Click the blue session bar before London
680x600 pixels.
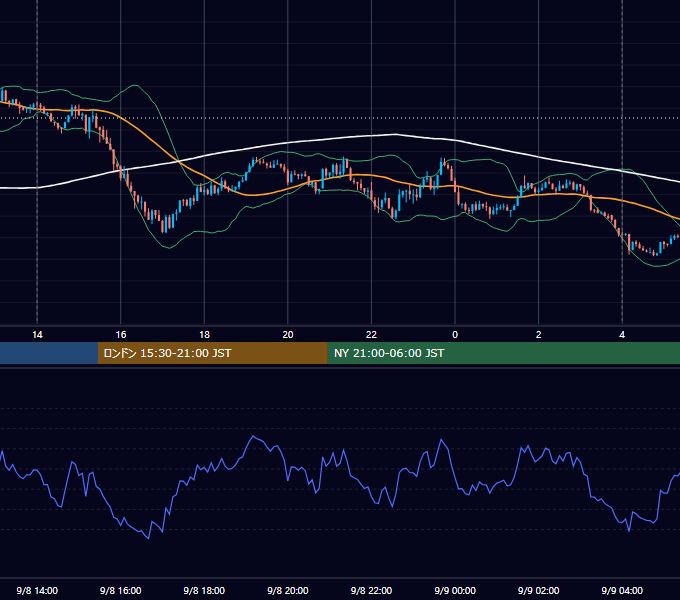[x=49, y=353]
